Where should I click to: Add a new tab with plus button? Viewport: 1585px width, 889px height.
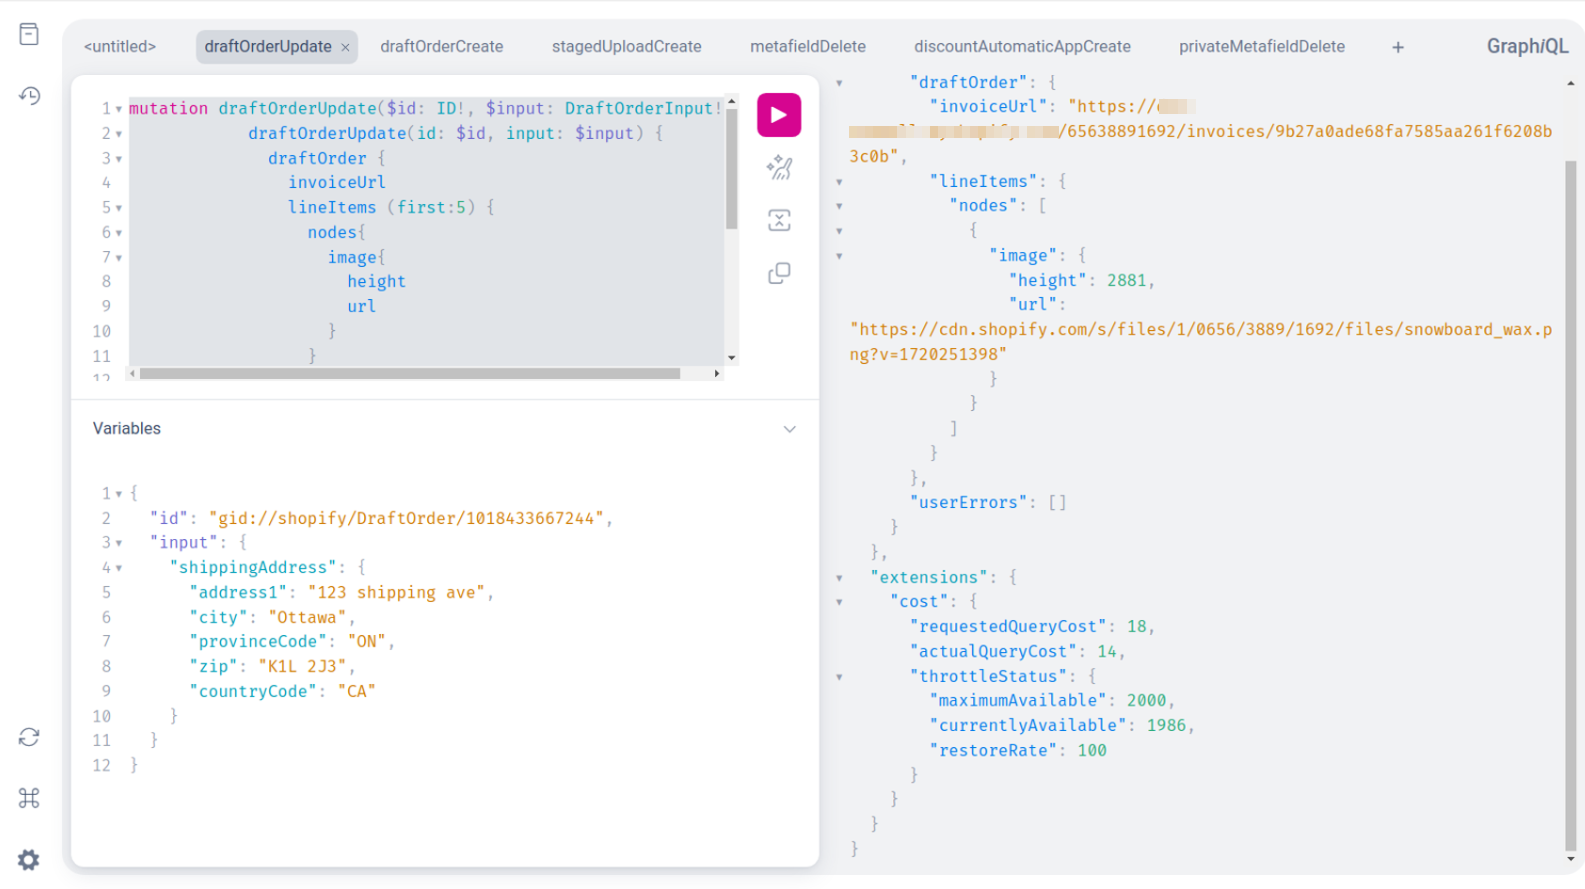click(1398, 47)
